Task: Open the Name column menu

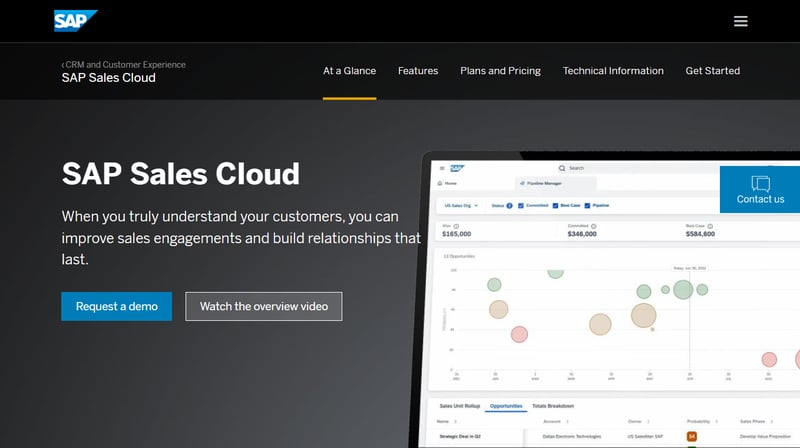Action: click(x=456, y=421)
